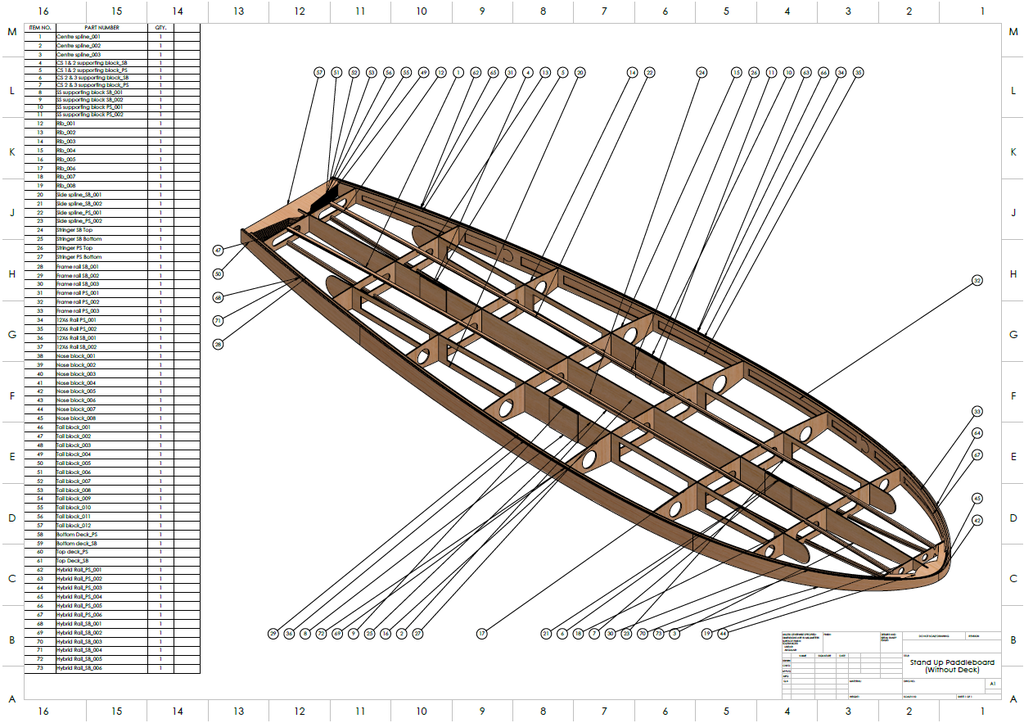Viewport: 1024px width, 723px height.
Task: Click the Hybrid Rail_SB_006 last row
Action: pos(82,667)
